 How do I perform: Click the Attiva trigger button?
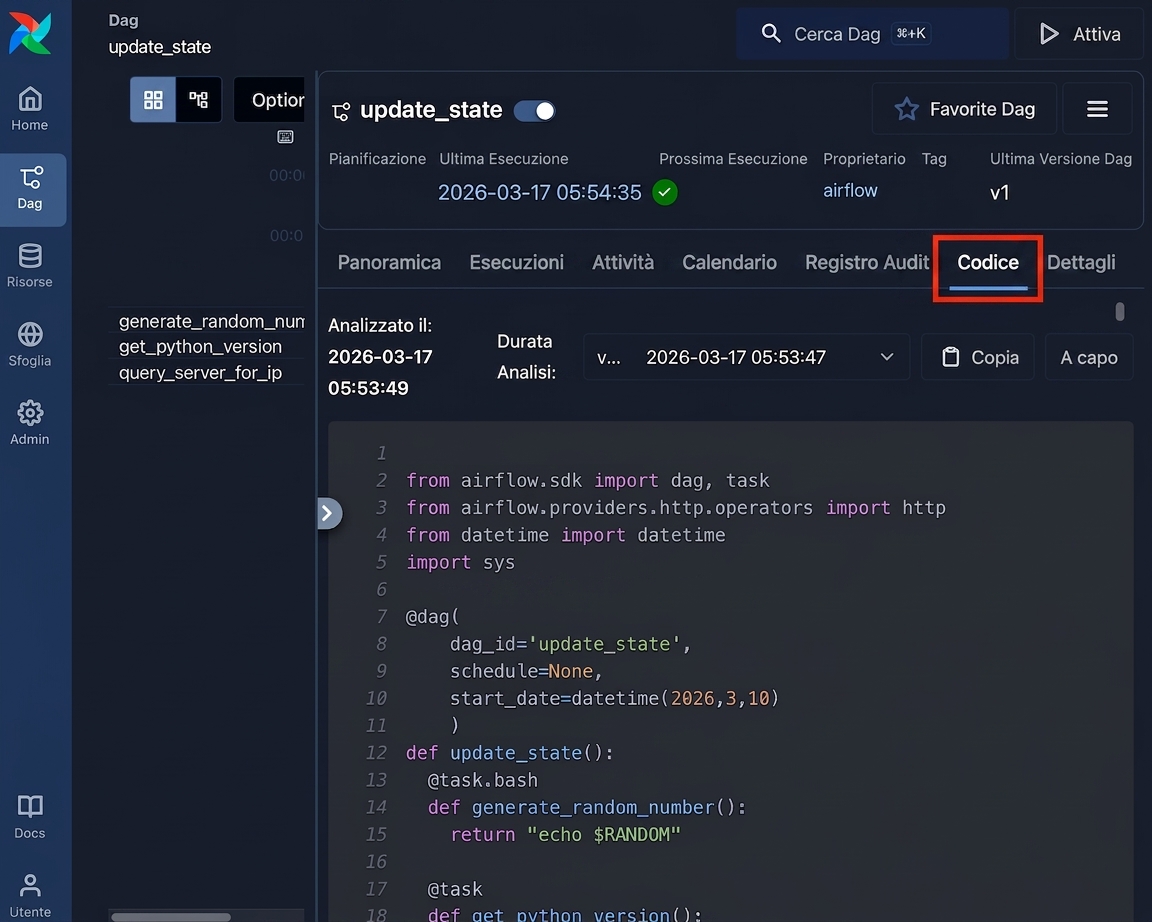click(x=1079, y=34)
